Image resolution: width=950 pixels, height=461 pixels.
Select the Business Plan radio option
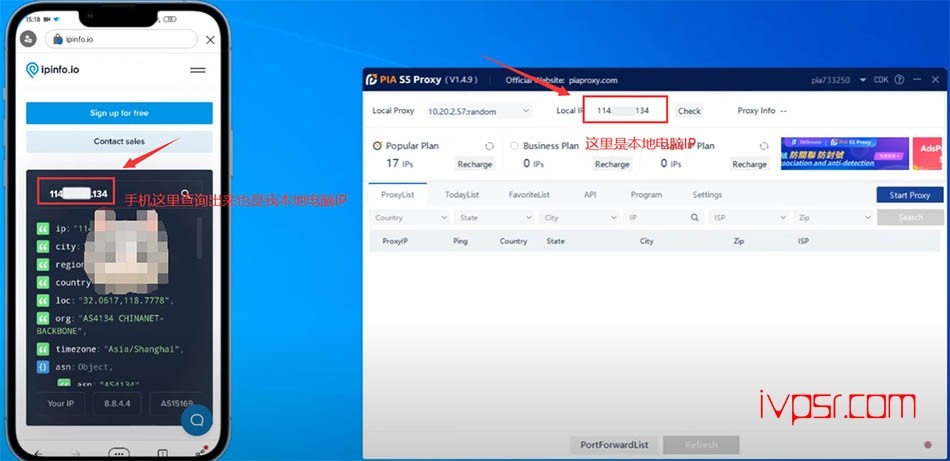(x=515, y=146)
